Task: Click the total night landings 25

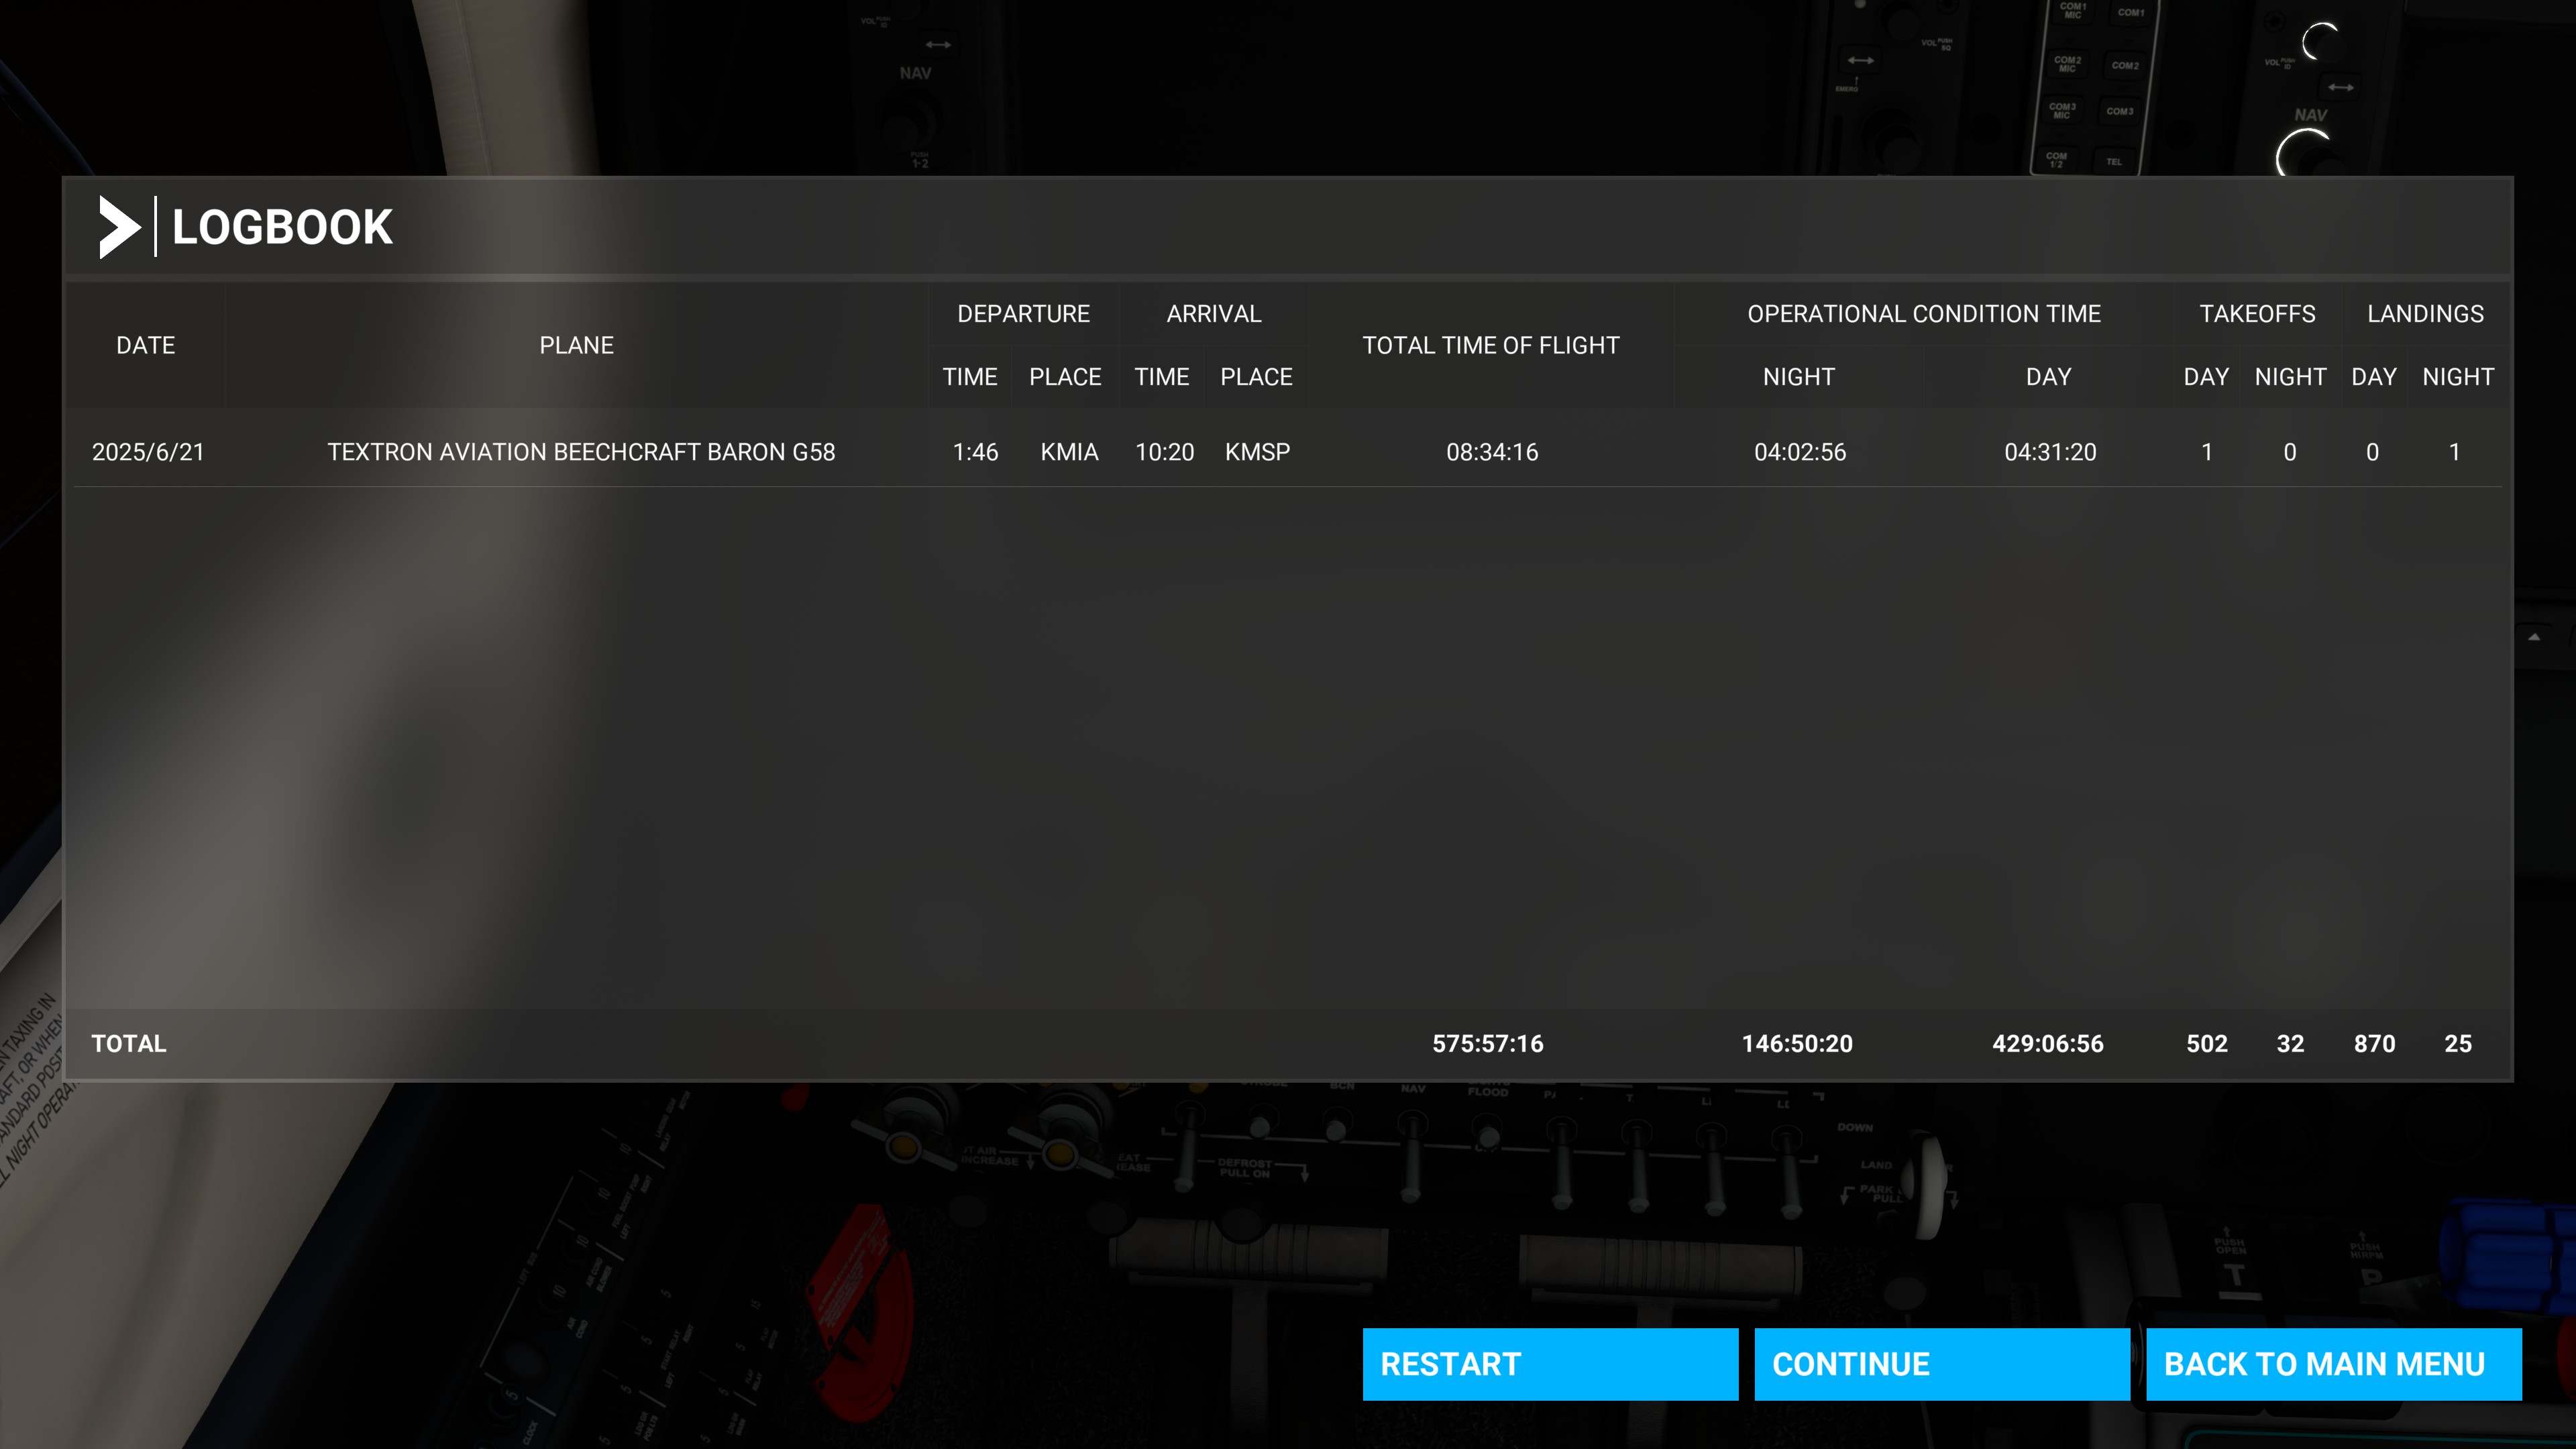Action: pos(2458,1044)
